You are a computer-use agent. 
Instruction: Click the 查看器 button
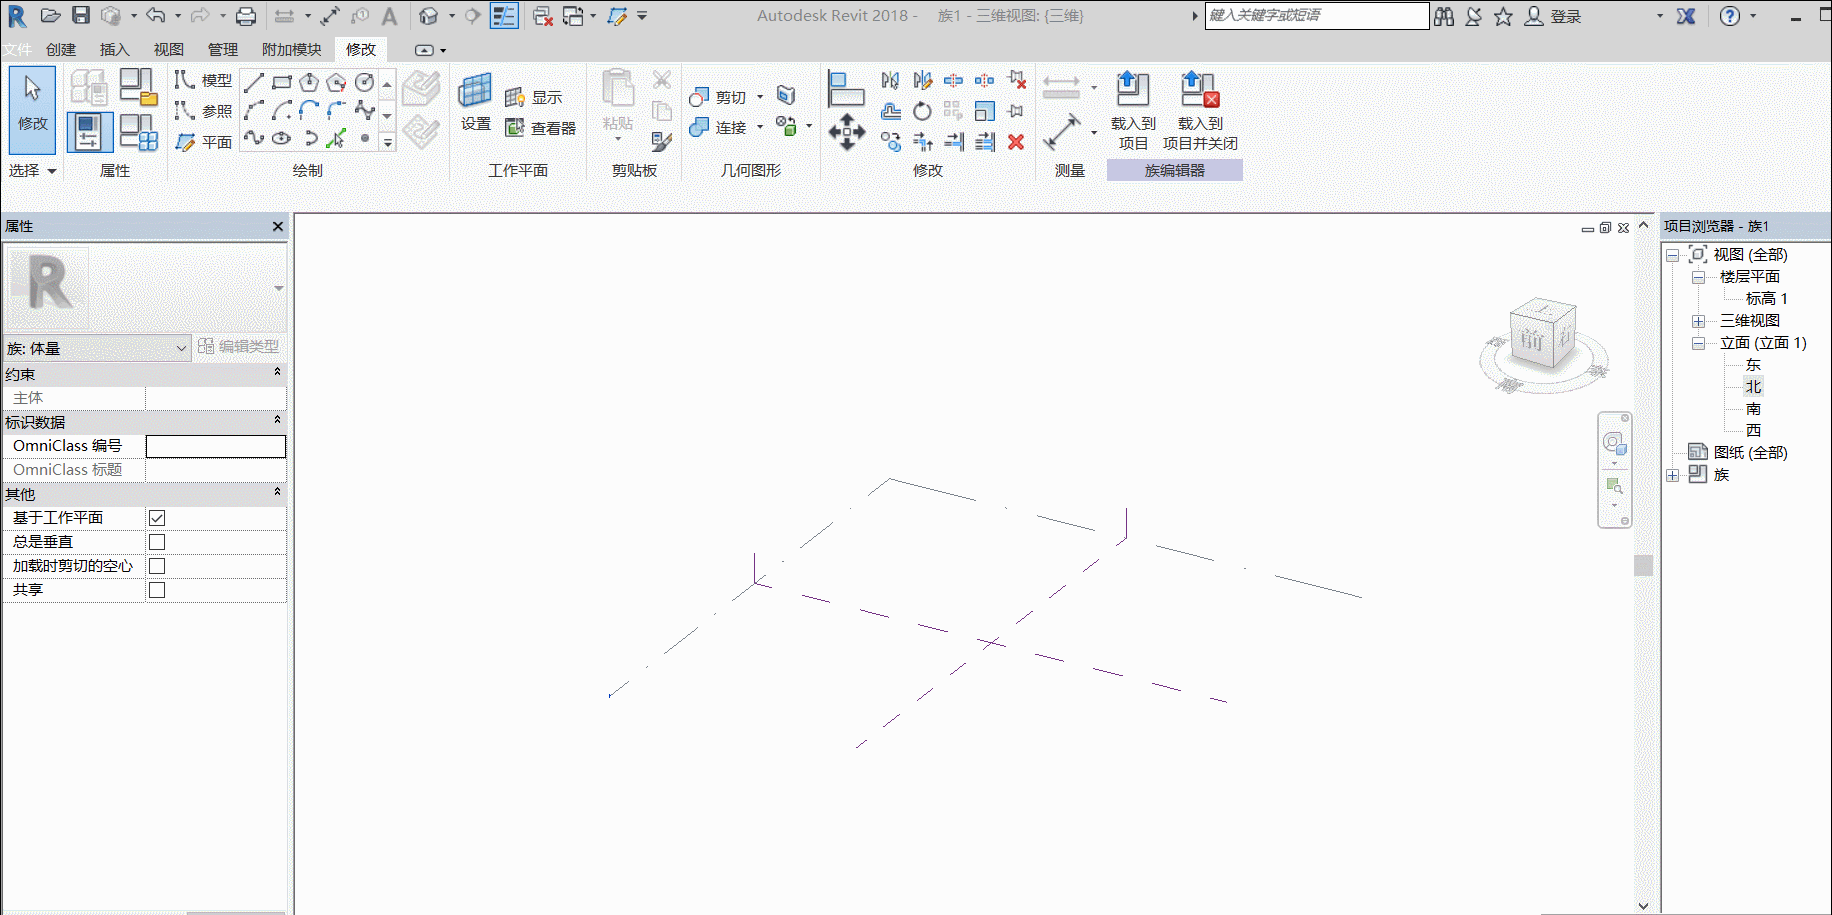pyautogui.click(x=541, y=128)
